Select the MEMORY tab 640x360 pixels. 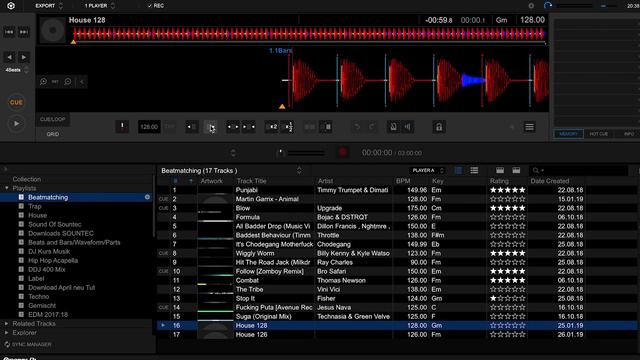(568, 134)
